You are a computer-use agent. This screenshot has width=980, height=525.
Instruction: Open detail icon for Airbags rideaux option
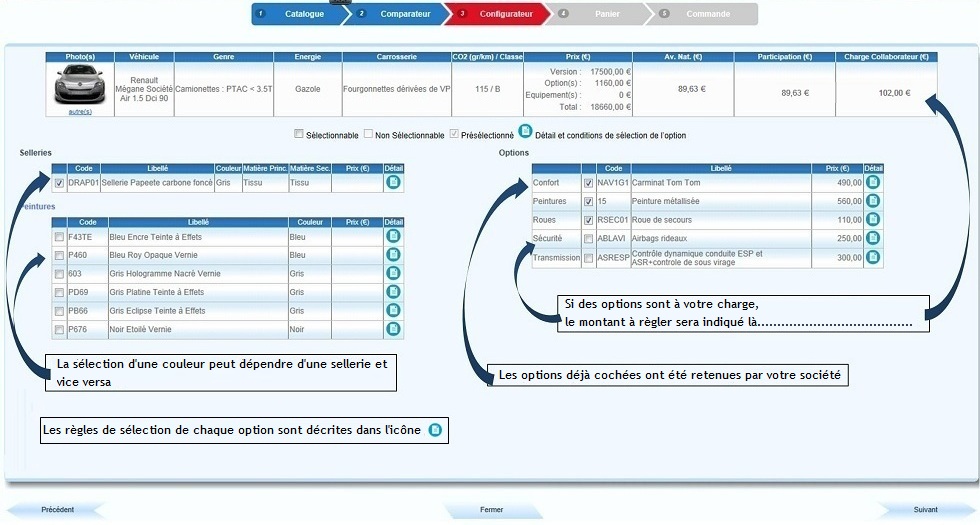click(x=873, y=238)
